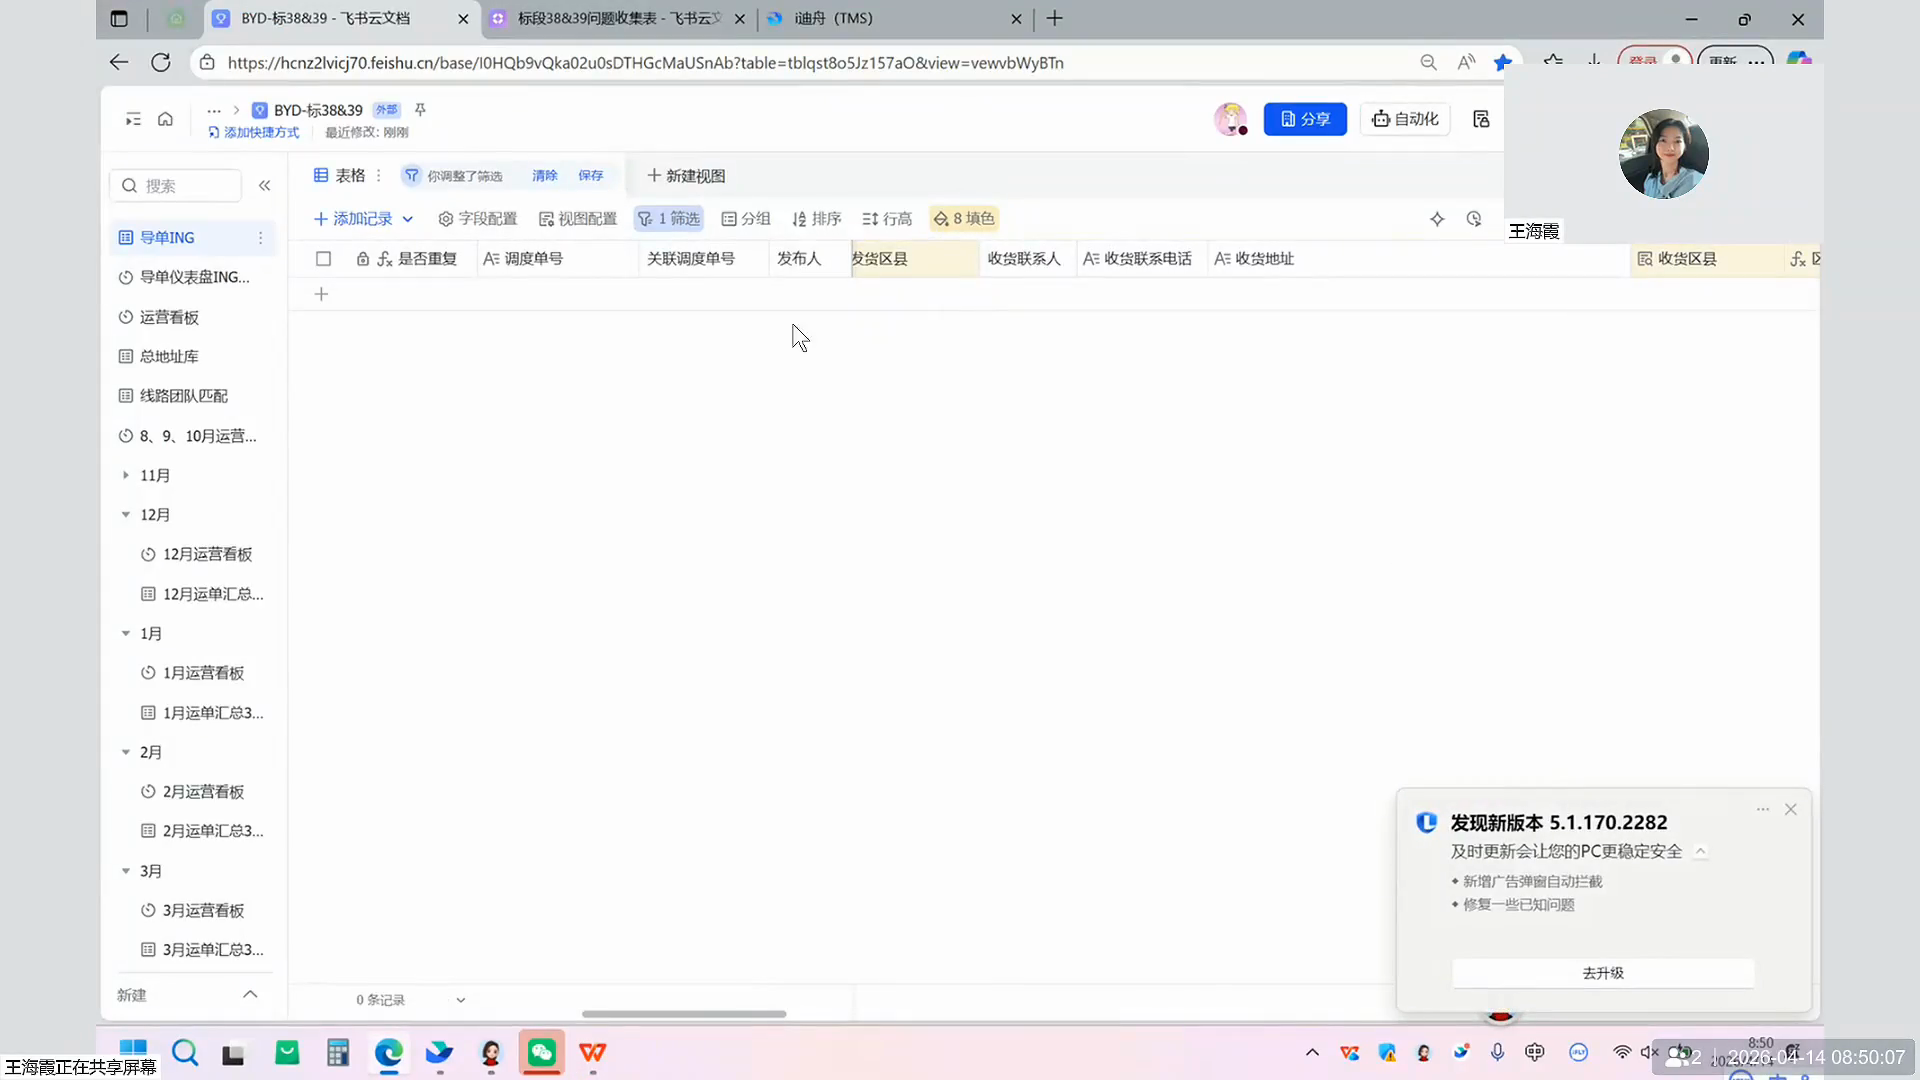Click the 自动化 automation button
Image resolution: width=1920 pixels, height=1080 pixels.
tap(1405, 119)
